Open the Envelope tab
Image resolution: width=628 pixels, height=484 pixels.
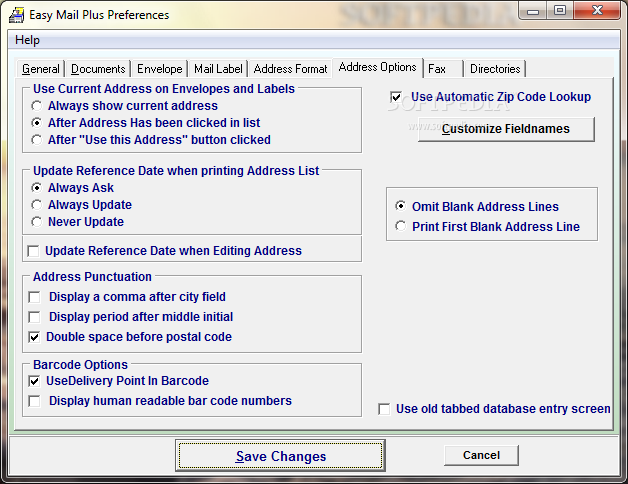(159, 69)
